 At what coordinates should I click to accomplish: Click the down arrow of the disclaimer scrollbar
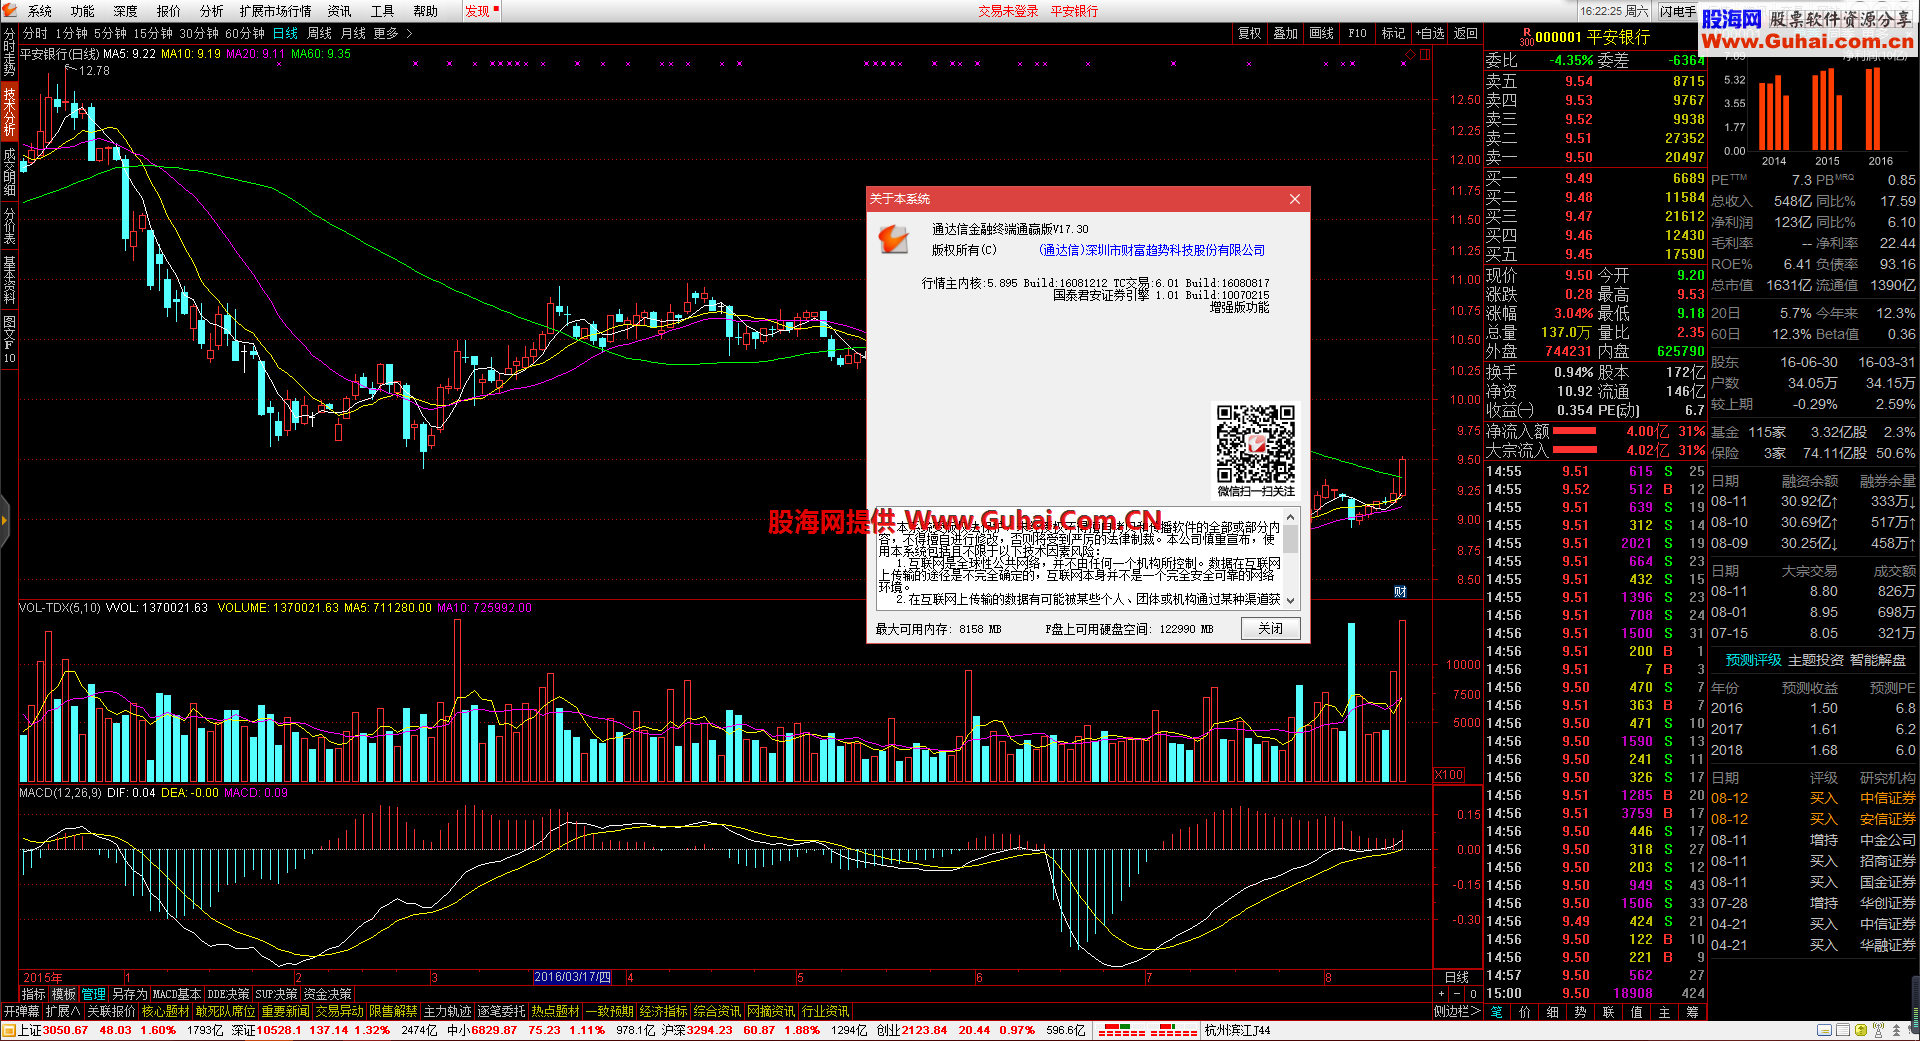pos(1291,599)
